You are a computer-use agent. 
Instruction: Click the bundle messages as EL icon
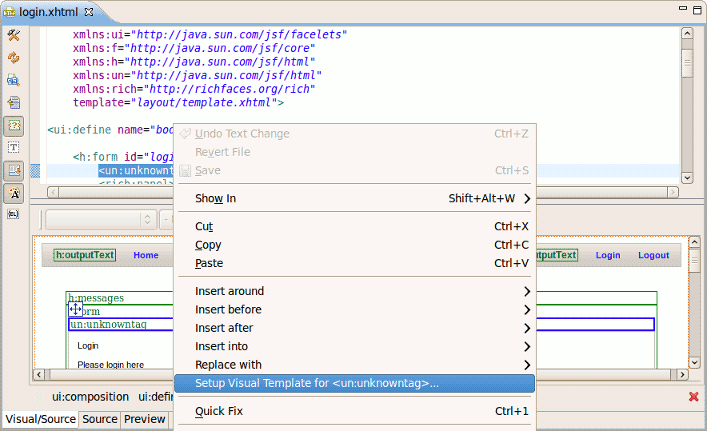14,214
